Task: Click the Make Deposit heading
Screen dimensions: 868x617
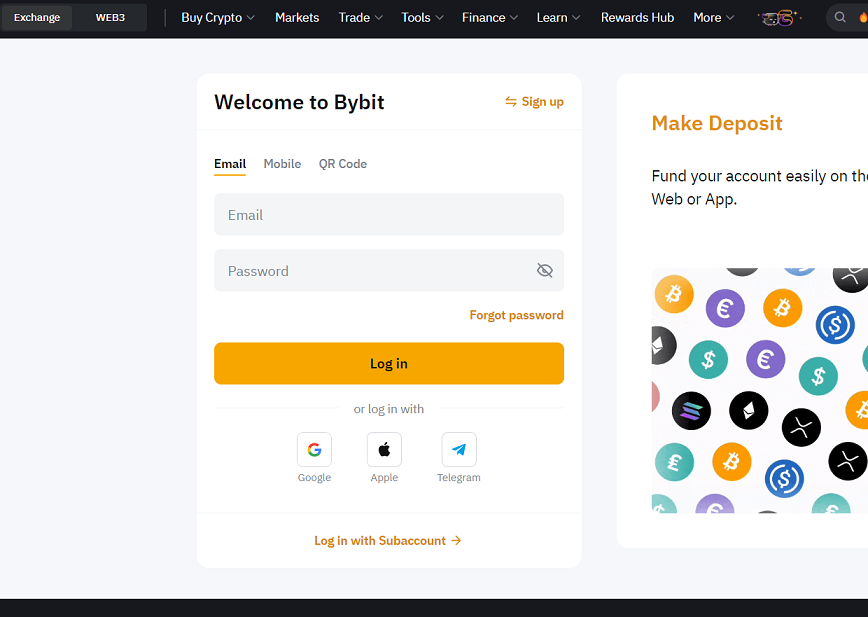Action: coord(717,123)
